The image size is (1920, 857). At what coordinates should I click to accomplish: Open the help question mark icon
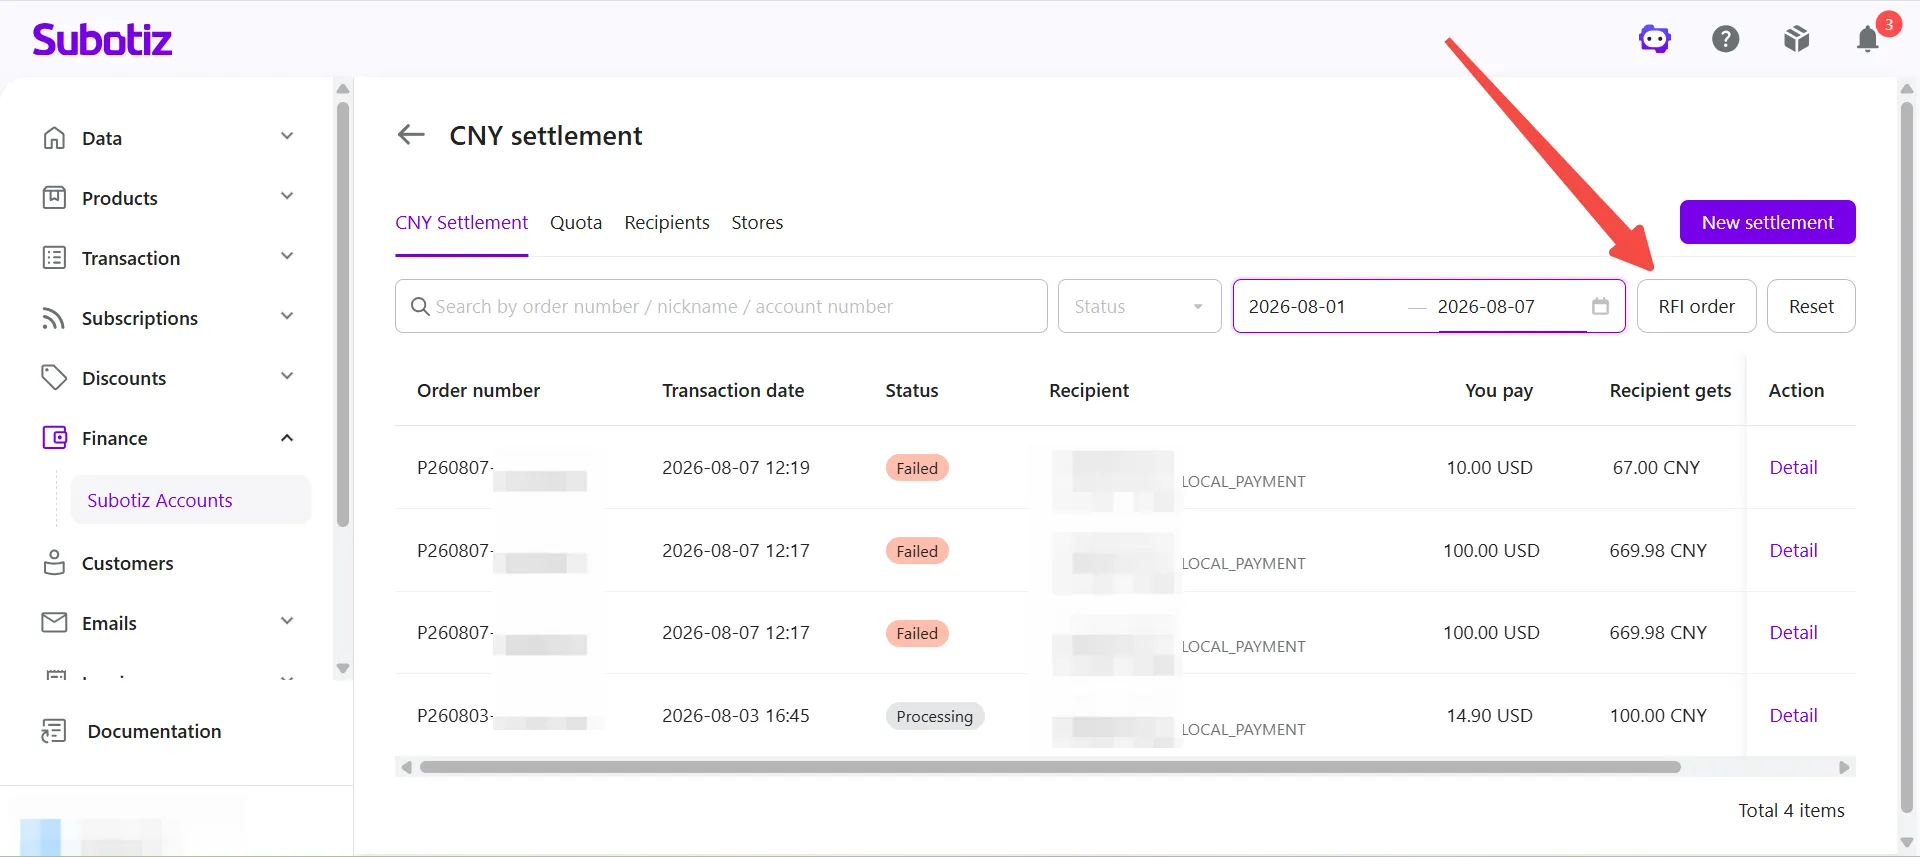[1726, 39]
